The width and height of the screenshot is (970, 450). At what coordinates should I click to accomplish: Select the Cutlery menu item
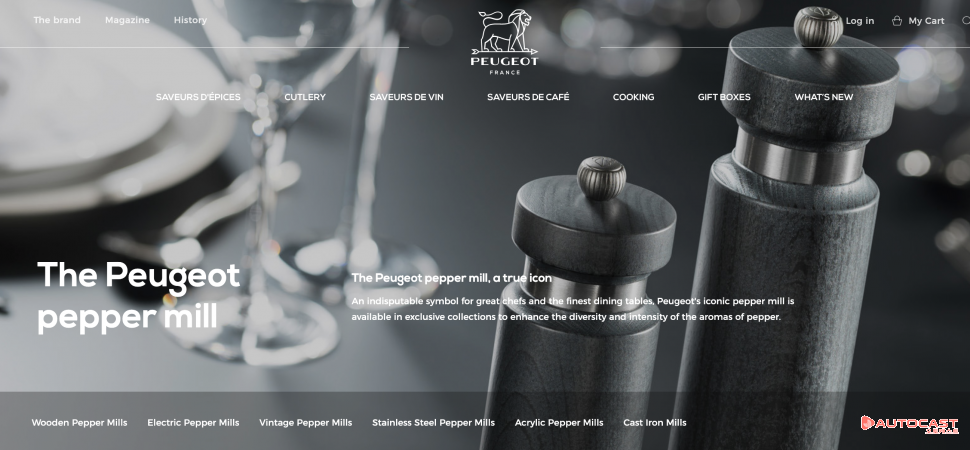[x=305, y=97]
